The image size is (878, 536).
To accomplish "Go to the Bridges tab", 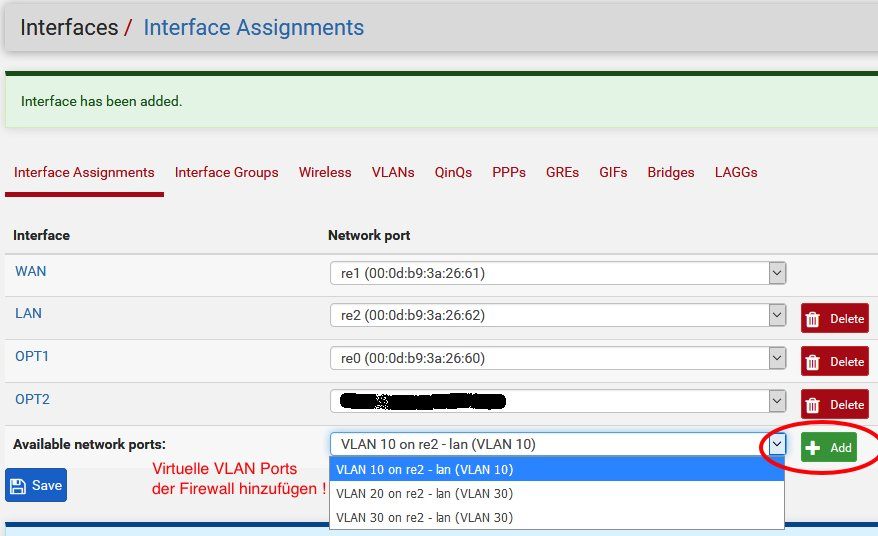I will 671,173.
